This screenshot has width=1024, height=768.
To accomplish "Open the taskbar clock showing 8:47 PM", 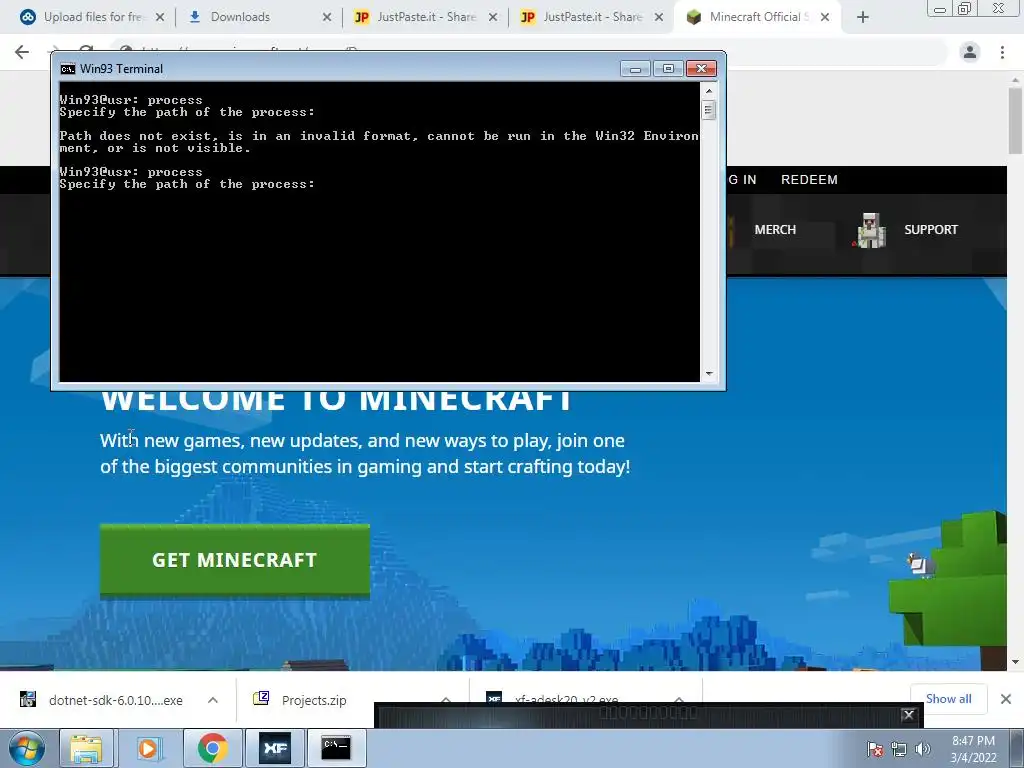I will pyautogui.click(x=973, y=749).
